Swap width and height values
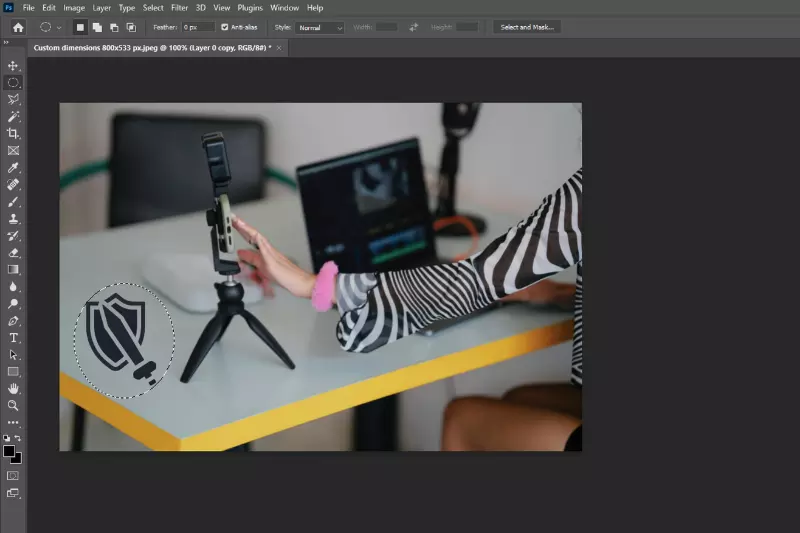 coord(413,28)
